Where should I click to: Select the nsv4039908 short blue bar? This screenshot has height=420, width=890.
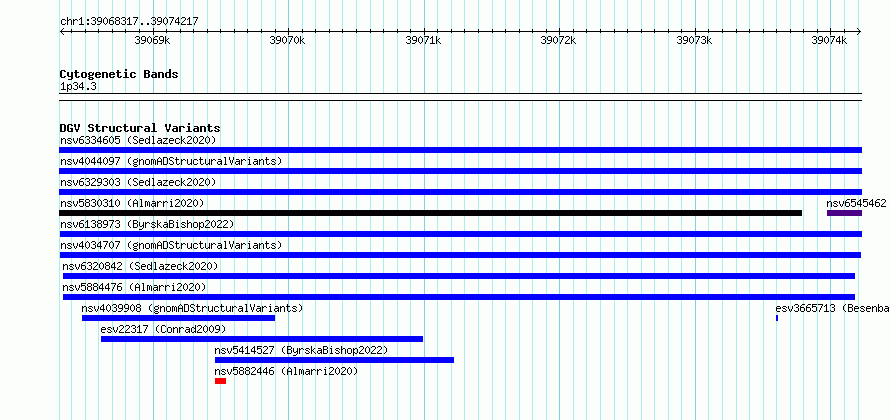point(178,318)
